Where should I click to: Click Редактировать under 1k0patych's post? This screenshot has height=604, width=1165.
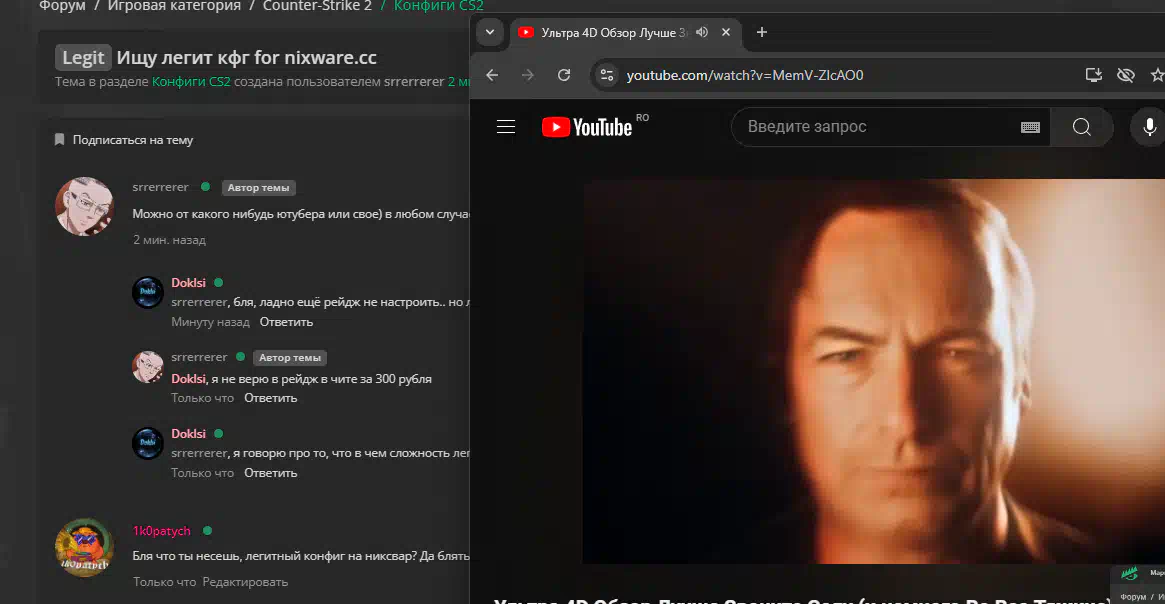(245, 582)
